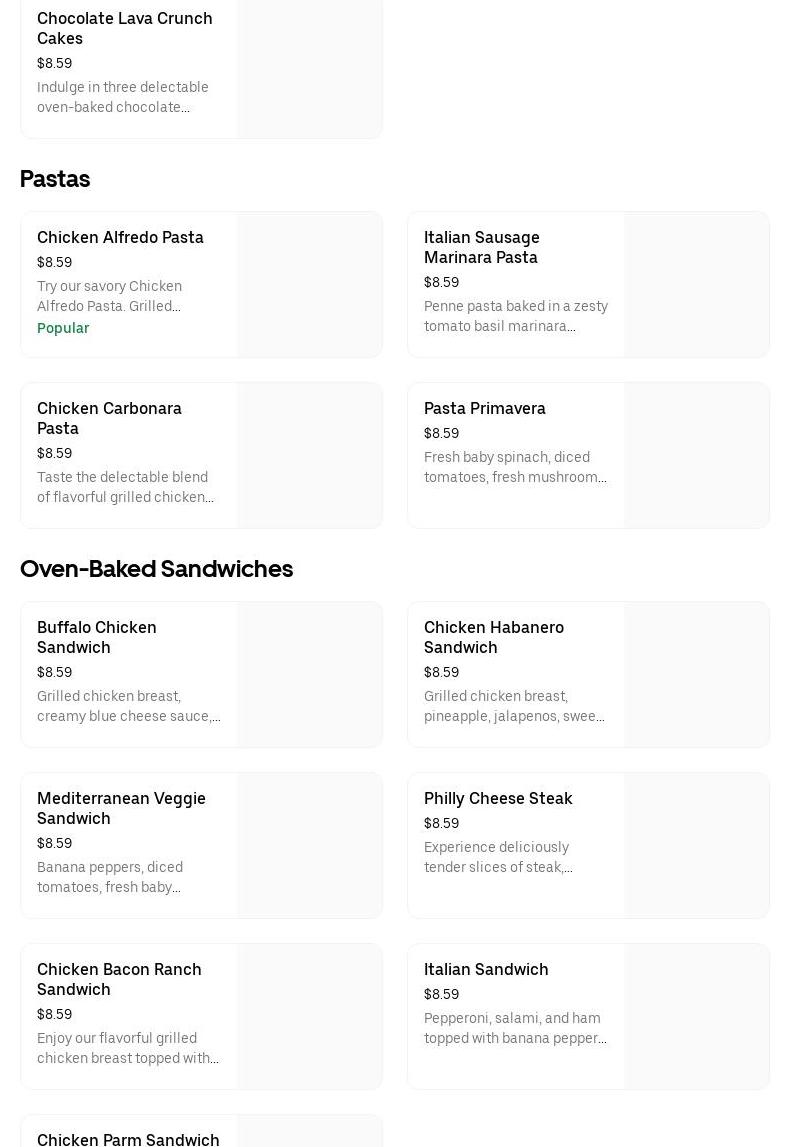Click the Popular tag on Chicken Alfredo
804x1147 pixels.
click(63, 328)
